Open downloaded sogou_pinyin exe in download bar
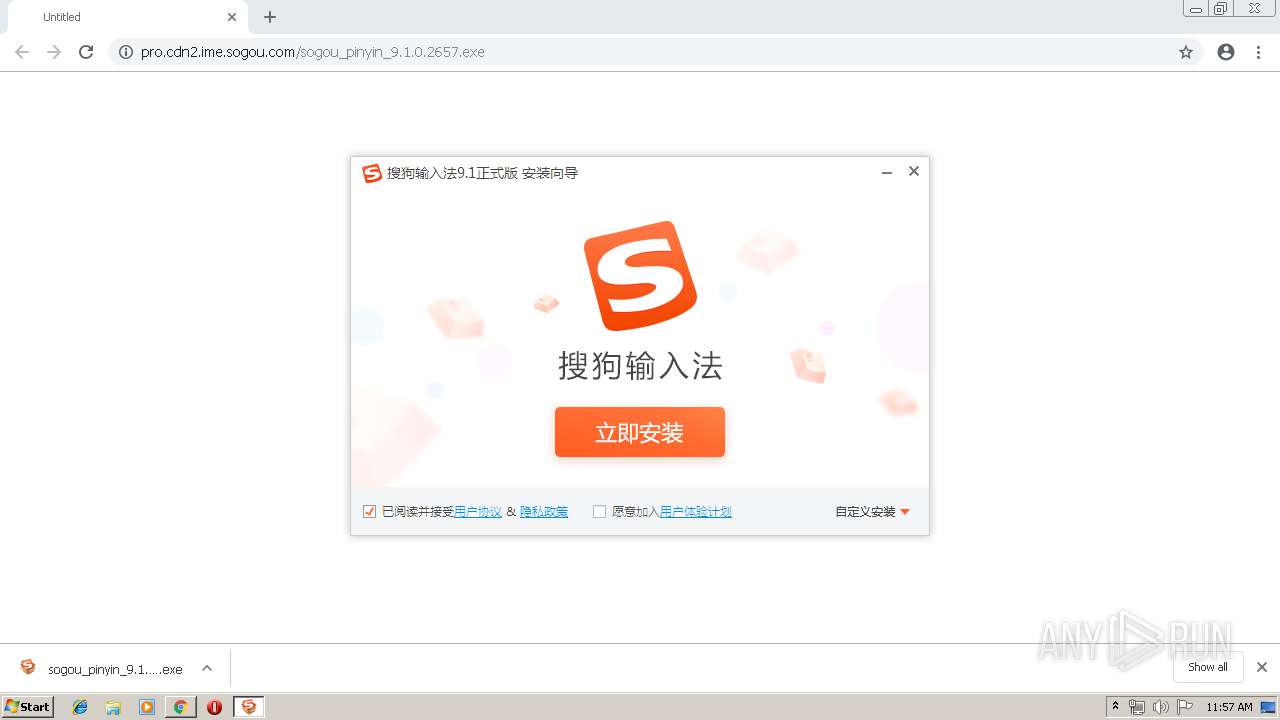Screen dimensions: 1280x720 point(101,669)
